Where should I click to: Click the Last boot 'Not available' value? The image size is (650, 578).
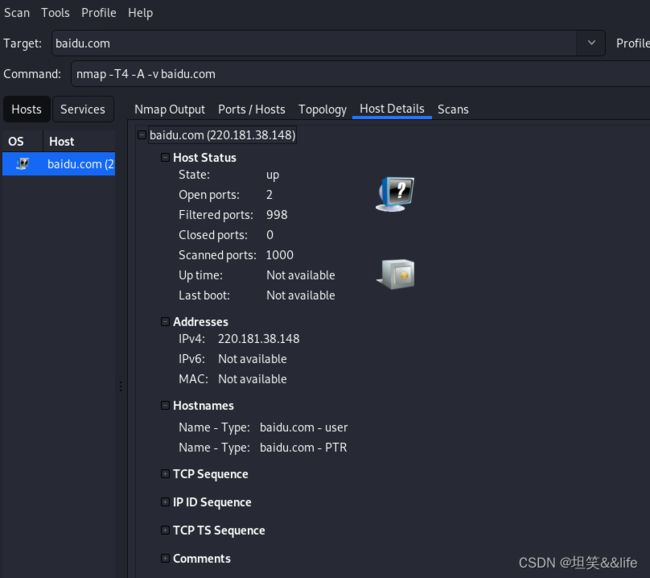(x=301, y=296)
